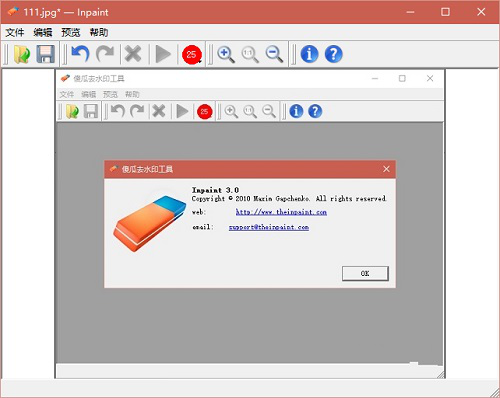Click the 1:1 actual size zoom magnifier
This screenshot has height=398, width=500.
[x=250, y=54]
